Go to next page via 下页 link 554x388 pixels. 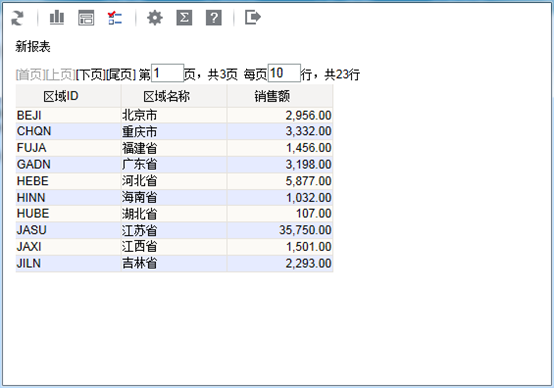tap(90, 75)
